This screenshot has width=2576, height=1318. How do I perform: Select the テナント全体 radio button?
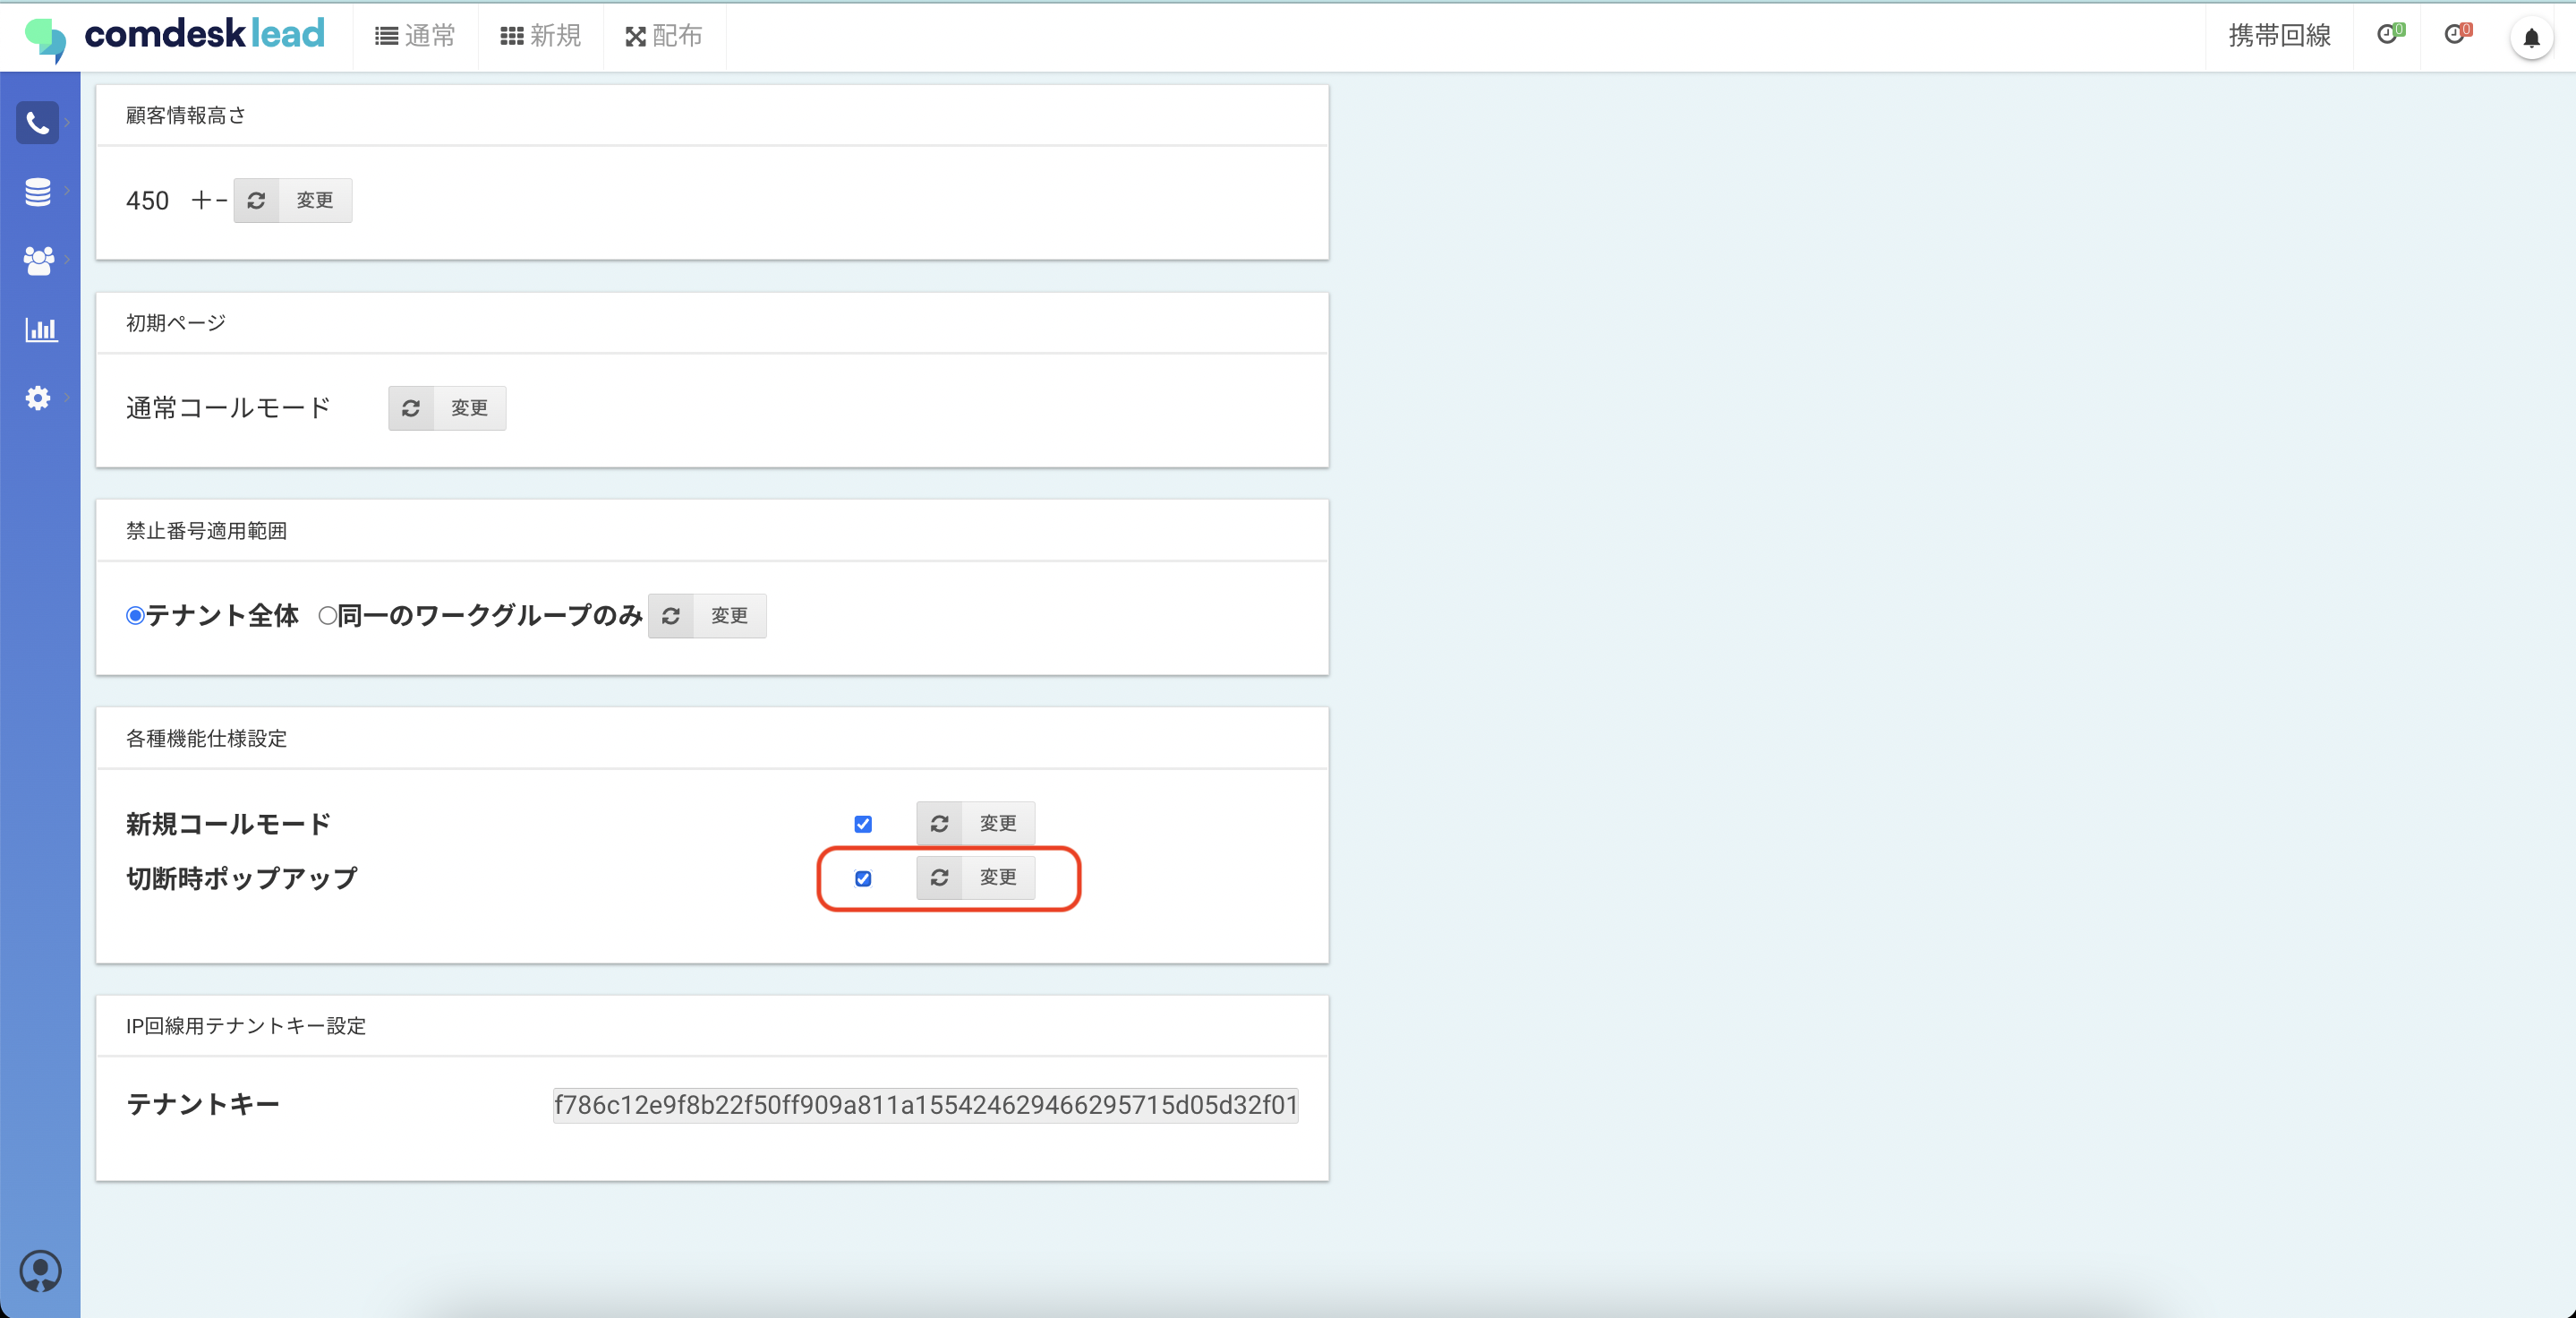135,615
